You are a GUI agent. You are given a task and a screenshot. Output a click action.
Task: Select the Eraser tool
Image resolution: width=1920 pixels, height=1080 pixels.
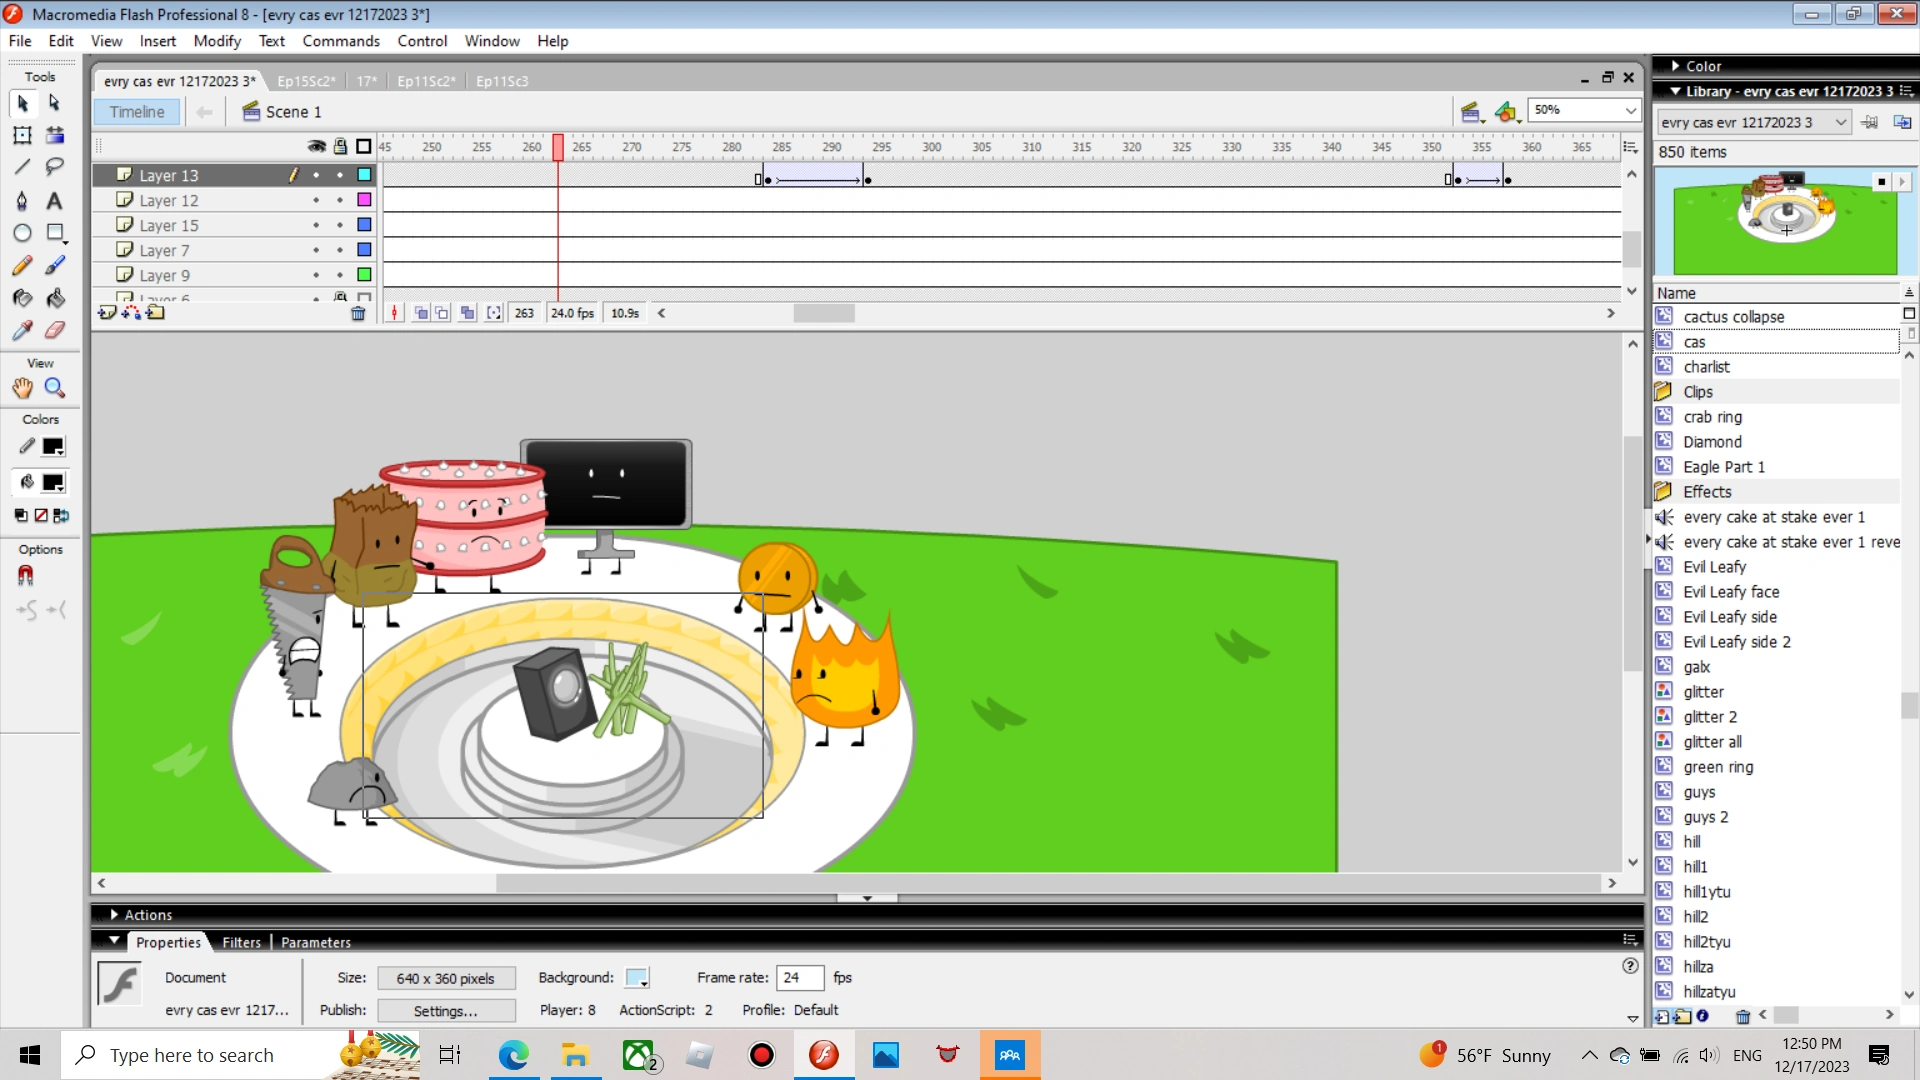point(55,330)
